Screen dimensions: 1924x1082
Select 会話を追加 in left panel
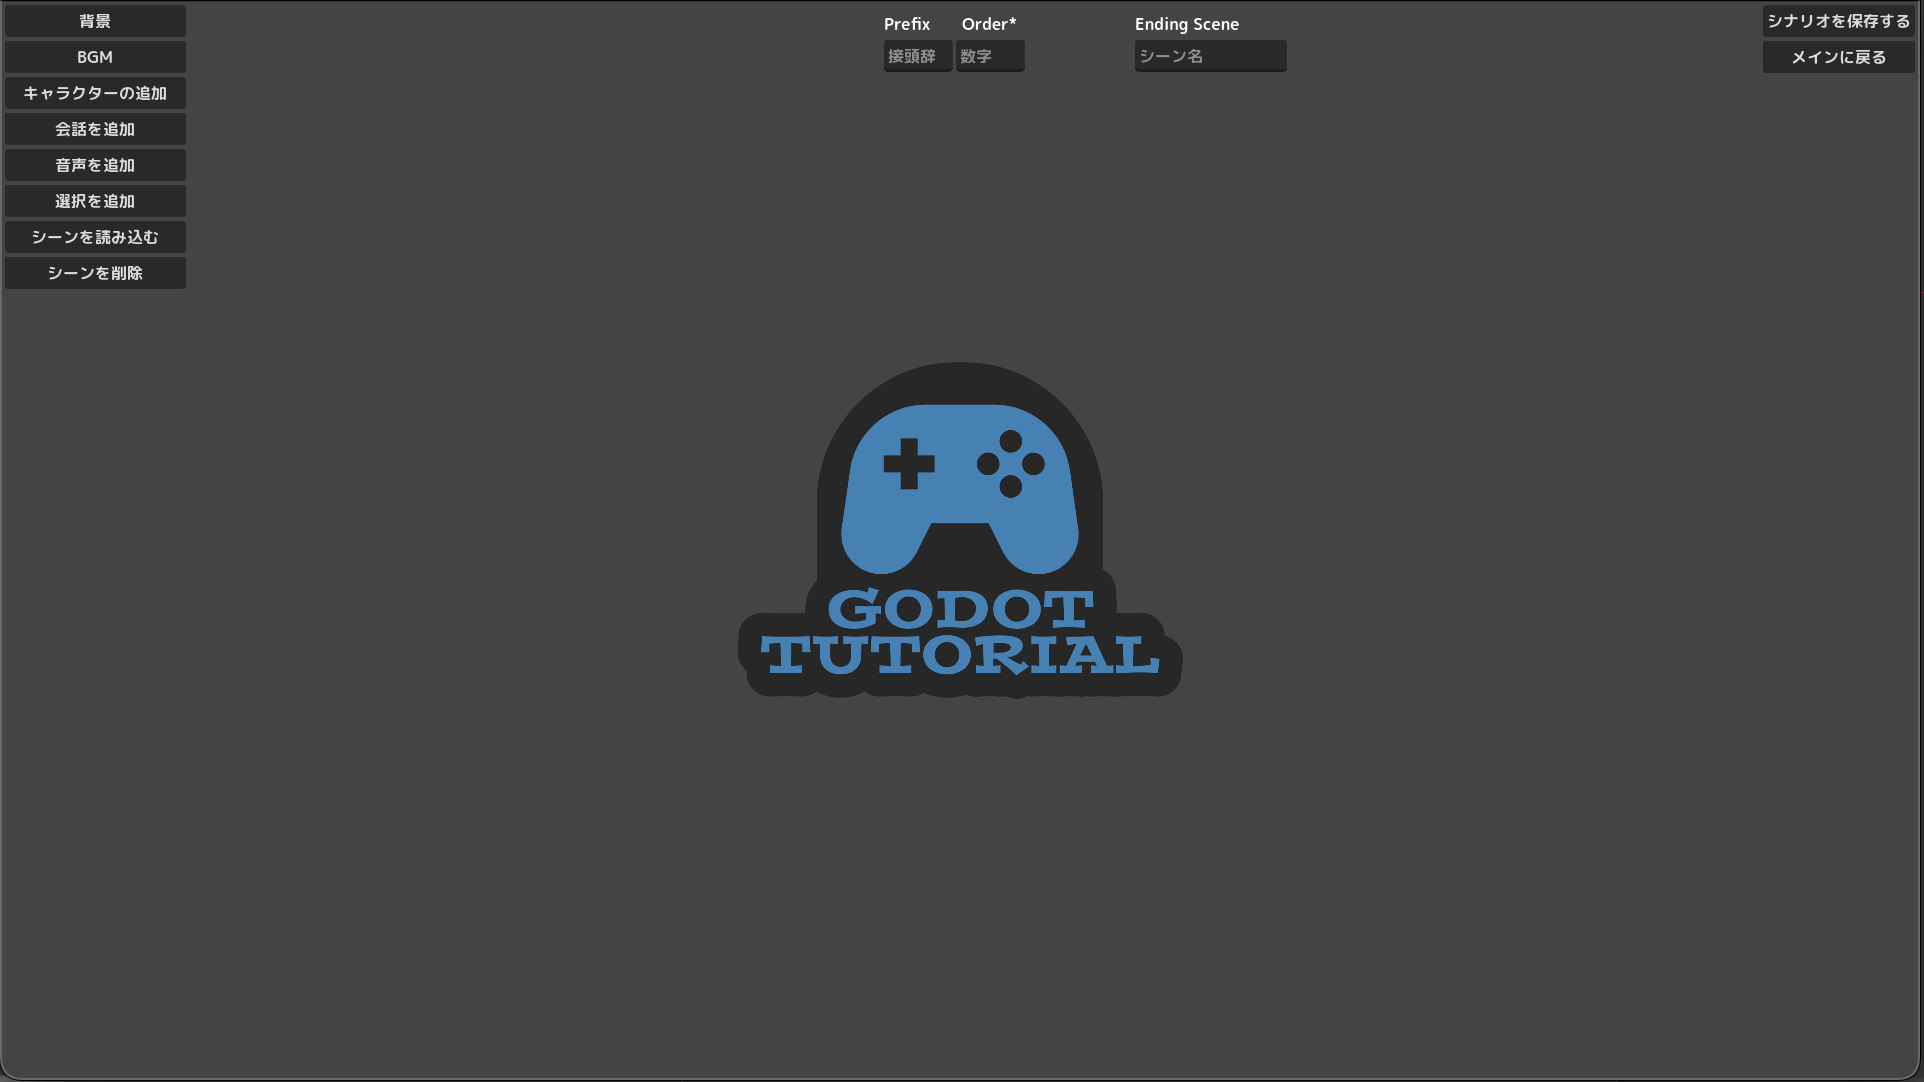click(x=95, y=129)
